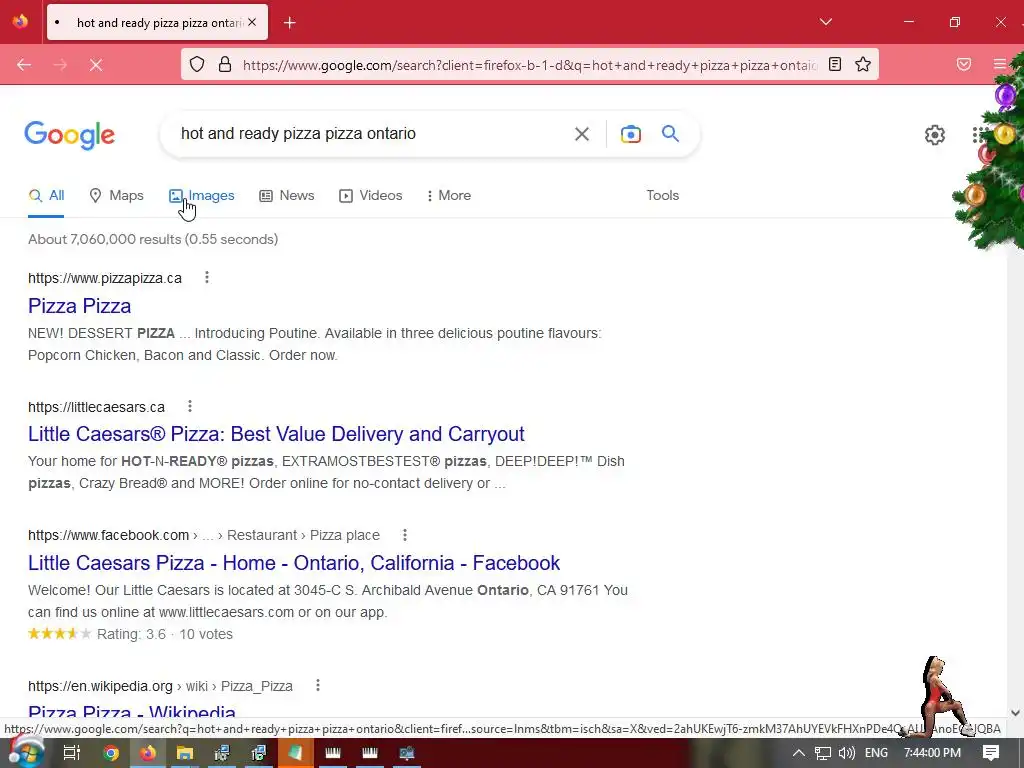Open Little Caesars Ontario California Facebook link
The height and width of the screenshot is (768, 1024).
tap(294, 562)
